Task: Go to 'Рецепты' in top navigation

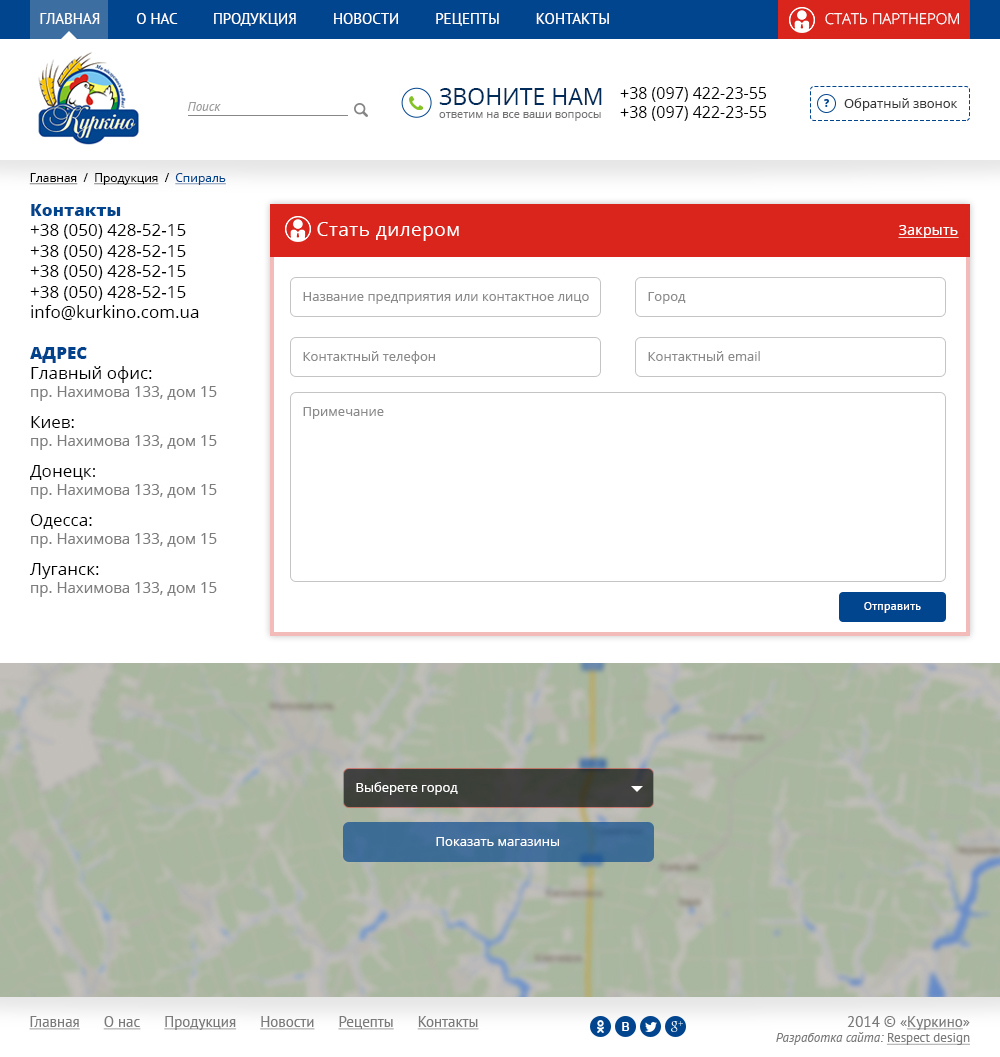Action: coord(467,19)
